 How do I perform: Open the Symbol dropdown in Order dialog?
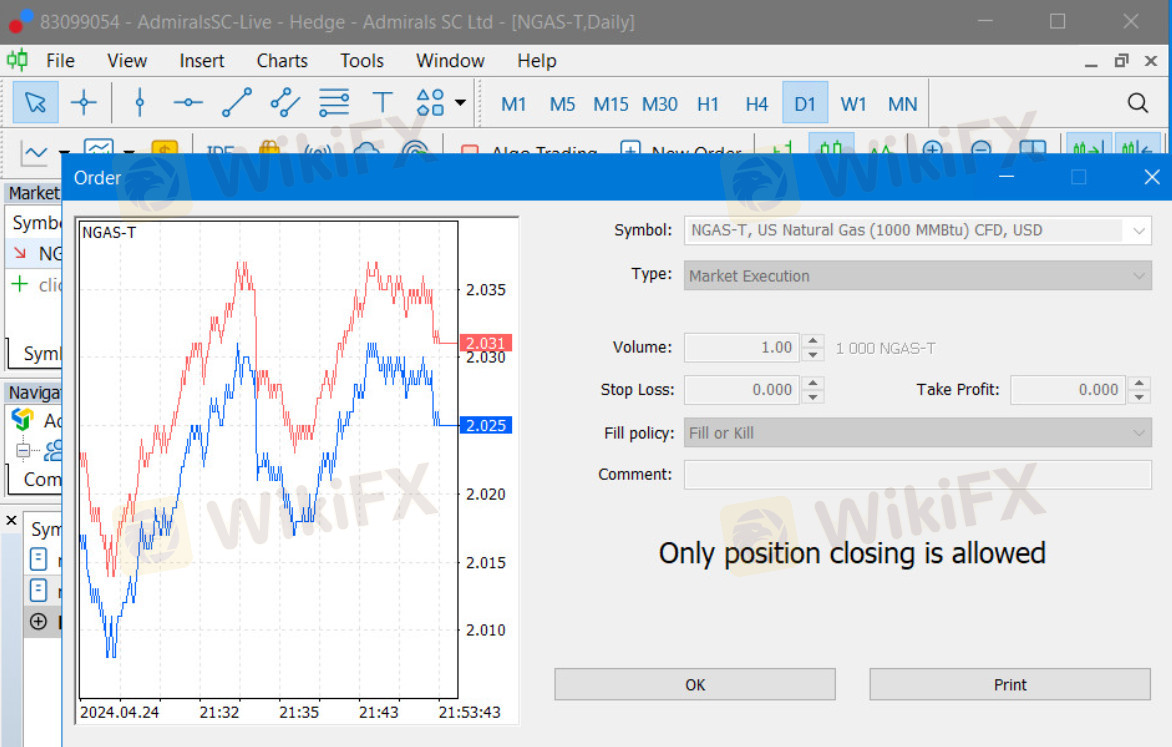(x=917, y=230)
